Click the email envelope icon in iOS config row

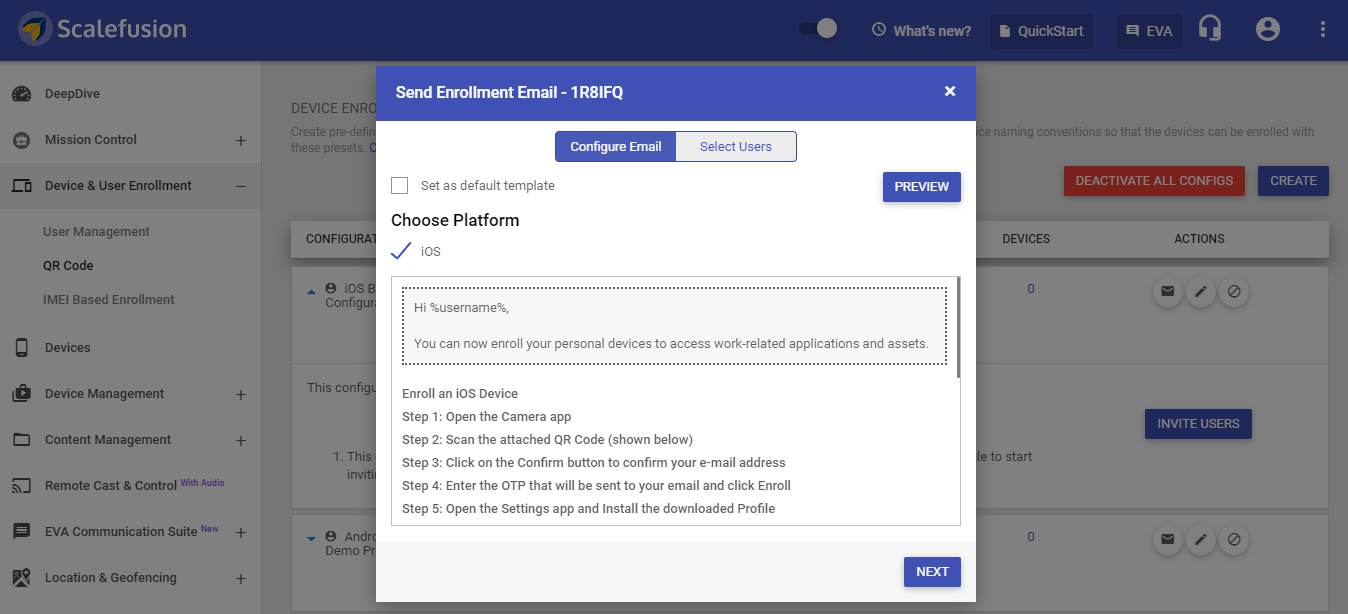click(x=1167, y=292)
